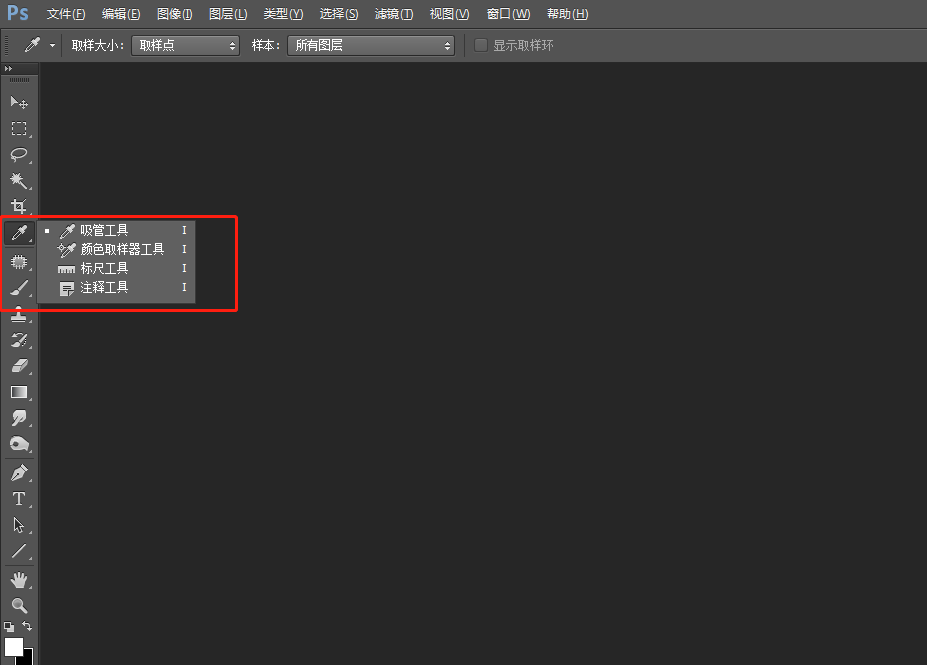This screenshot has width=927, height=665.
Task: Select the Hand tool
Action: [19, 580]
